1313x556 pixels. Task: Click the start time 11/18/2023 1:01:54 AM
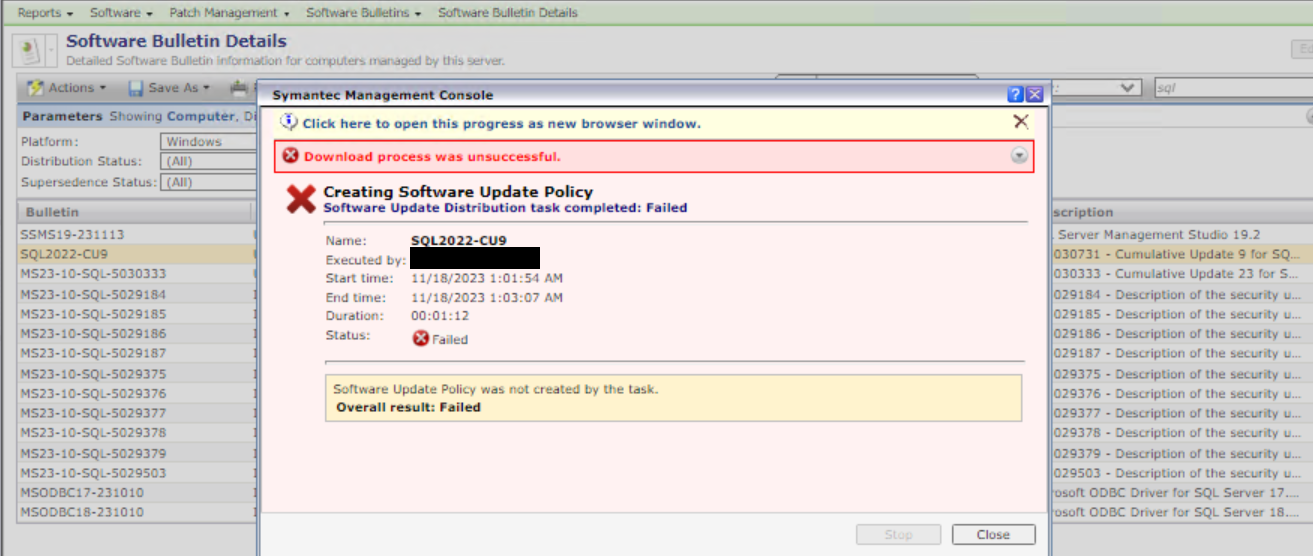[x=487, y=278]
